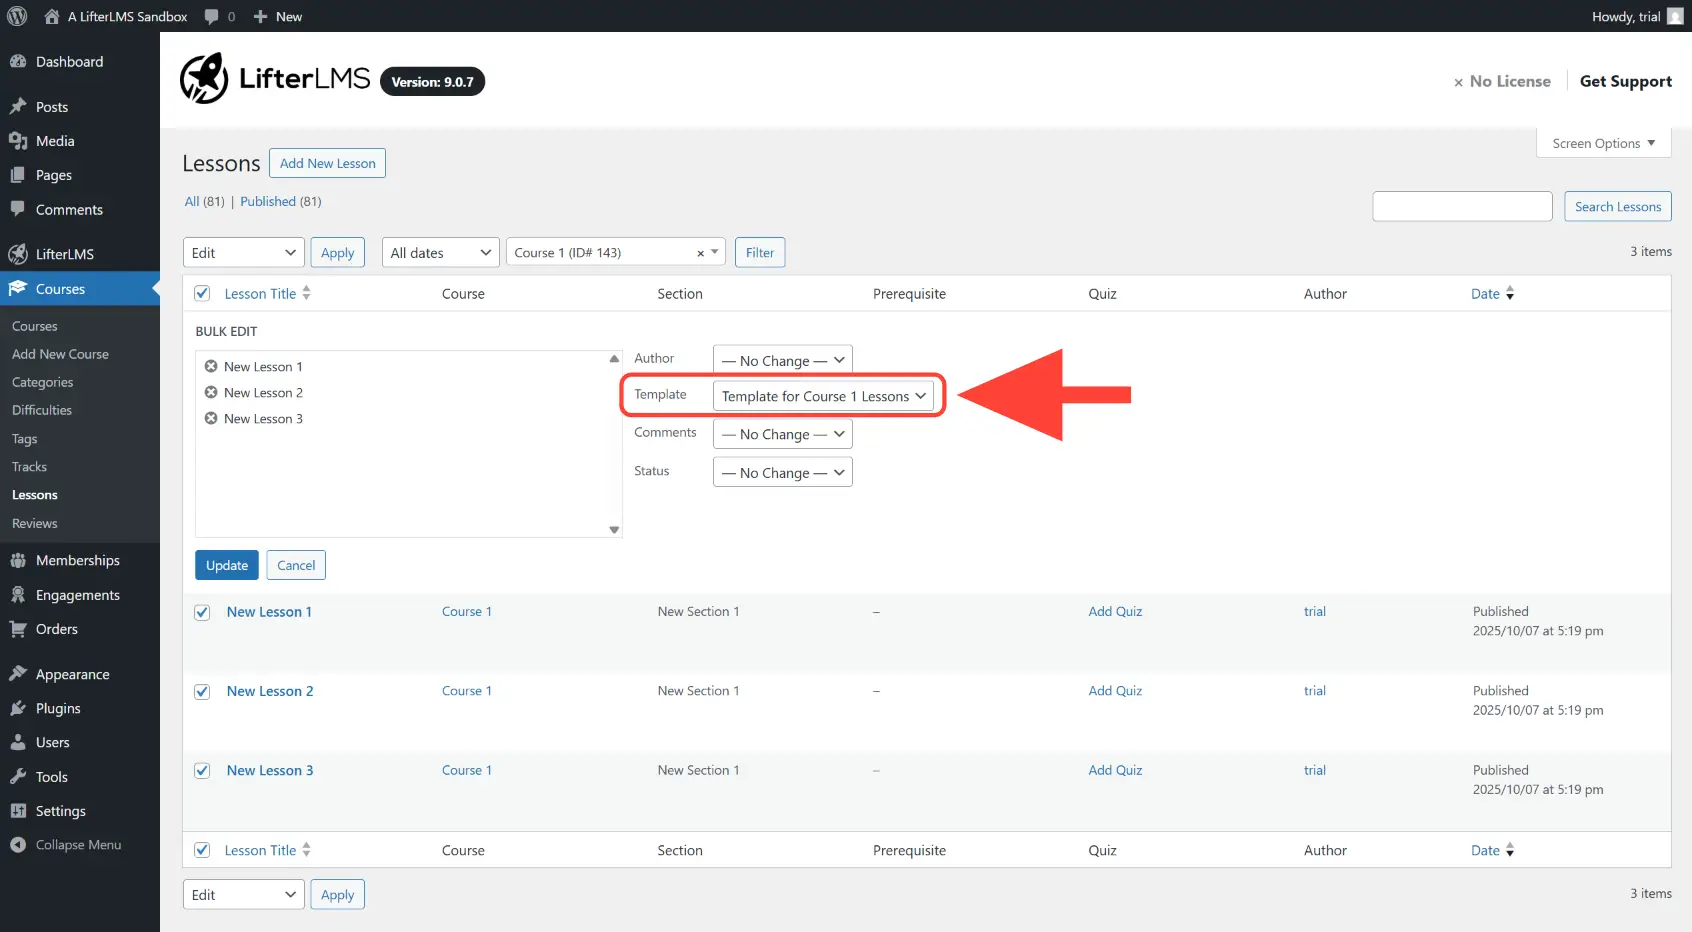Open the All dates filter dropdown

click(440, 253)
